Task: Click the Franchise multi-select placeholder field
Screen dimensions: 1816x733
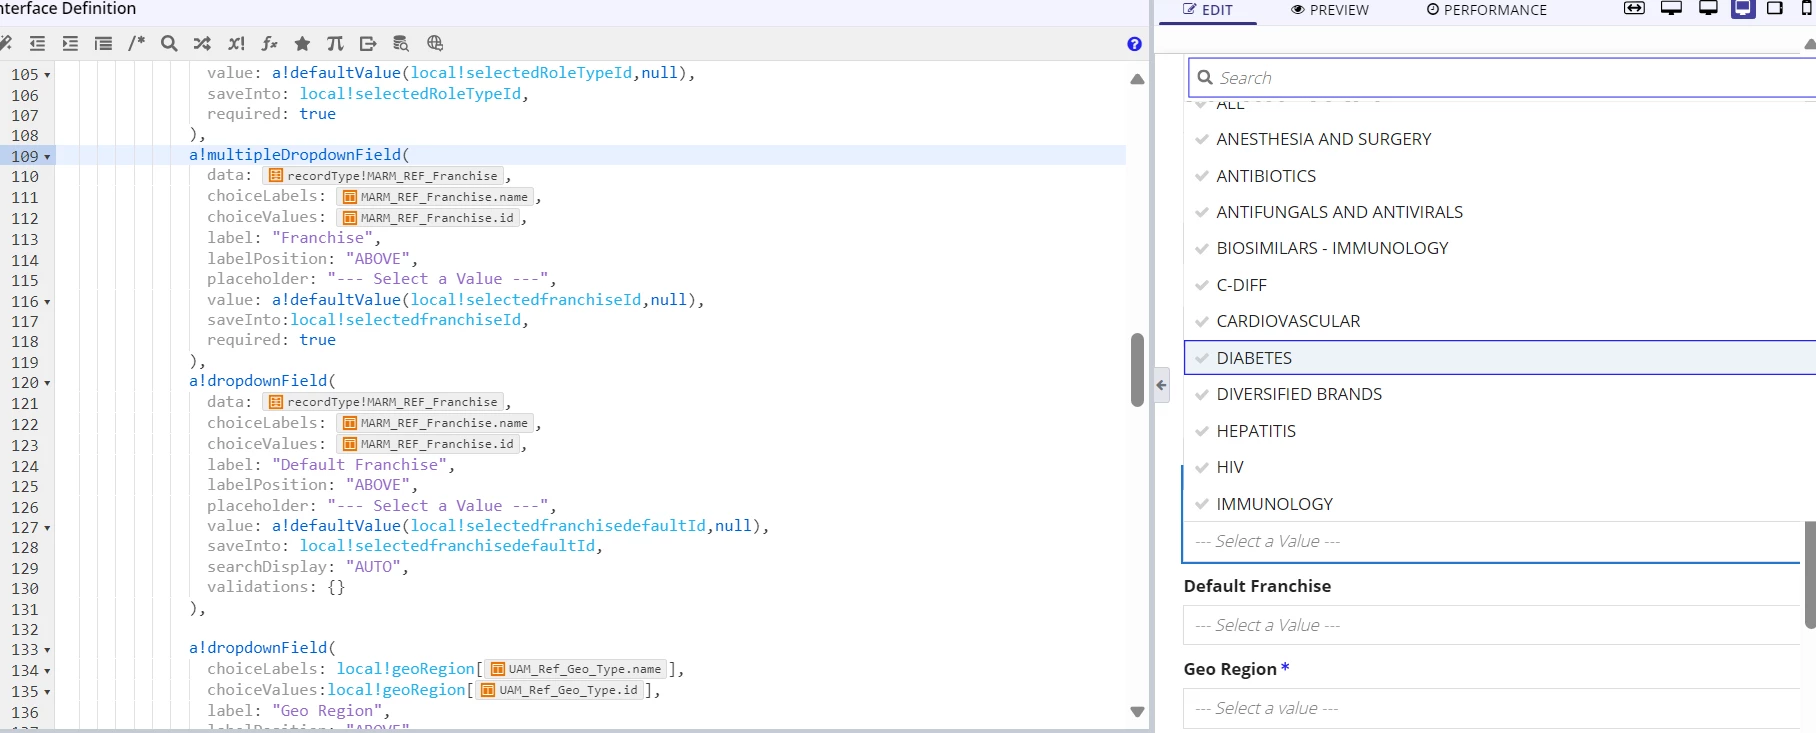Action: click(1492, 541)
